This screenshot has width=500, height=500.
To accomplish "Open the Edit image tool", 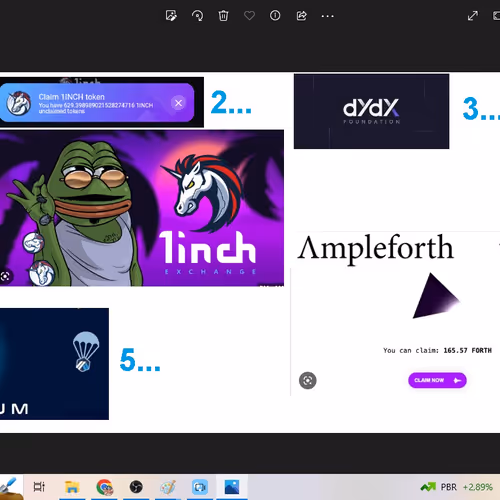I will 171,16.
